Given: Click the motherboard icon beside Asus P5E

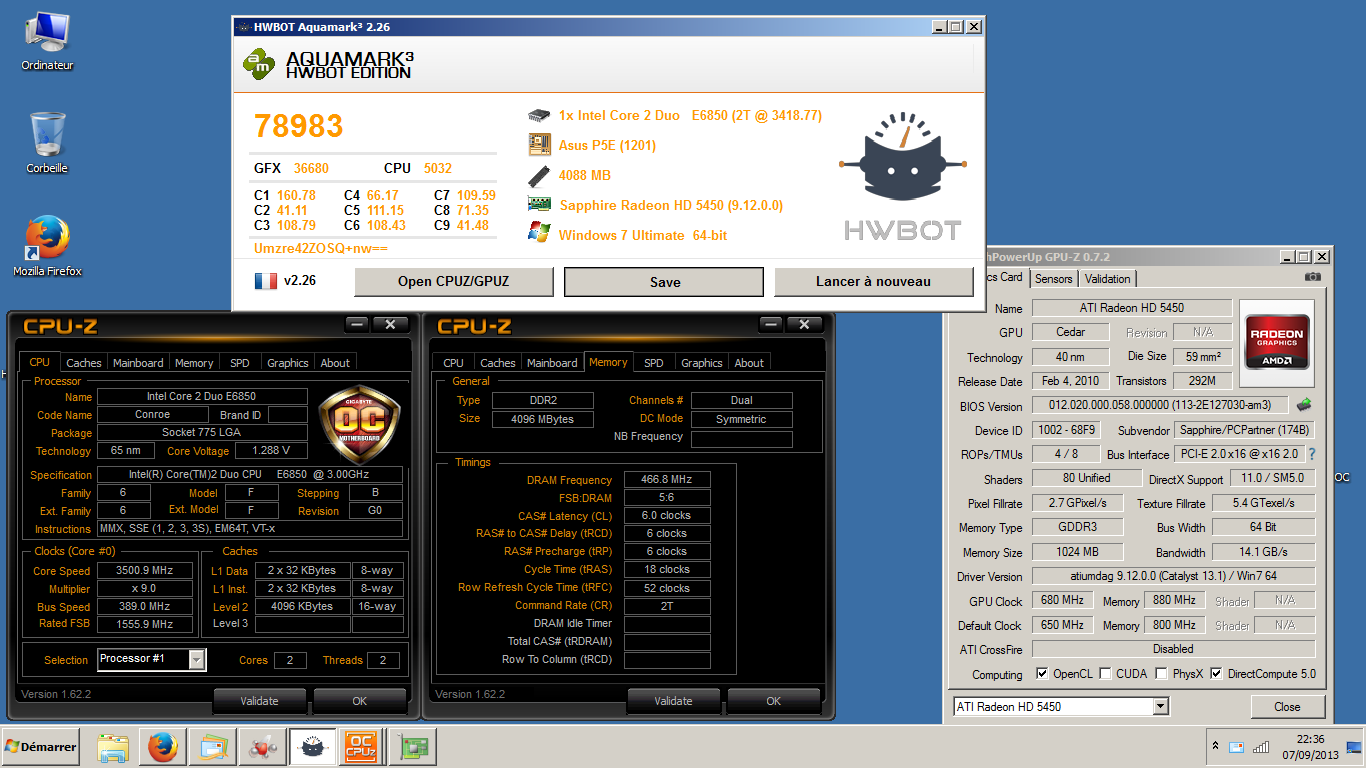Looking at the screenshot, I should coord(539,145).
